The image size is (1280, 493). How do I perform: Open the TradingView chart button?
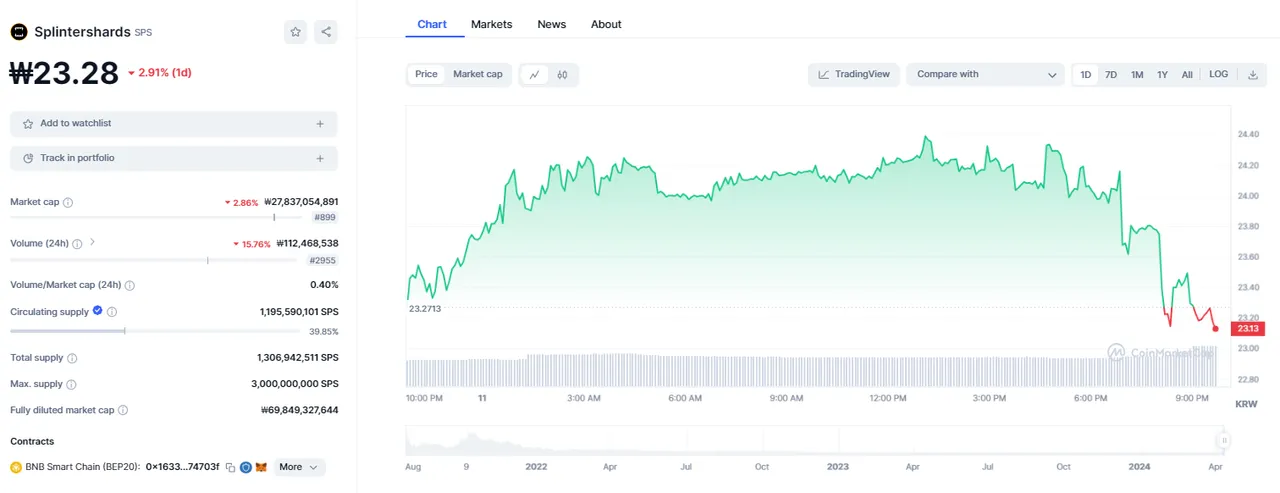(x=854, y=74)
